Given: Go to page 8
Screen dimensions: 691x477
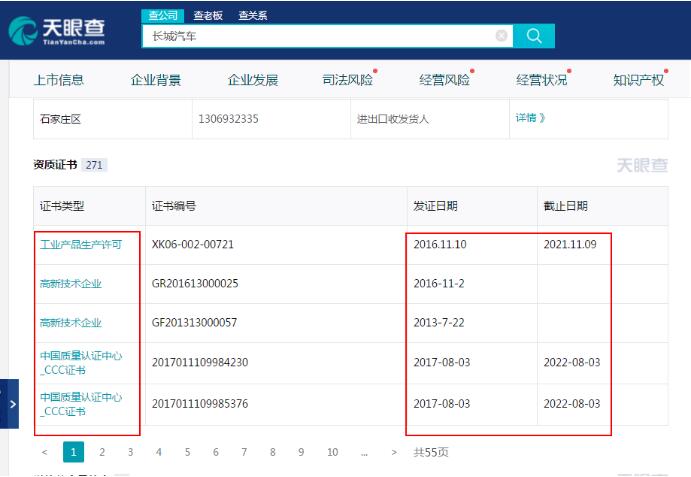Looking at the screenshot, I should click(x=272, y=452).
